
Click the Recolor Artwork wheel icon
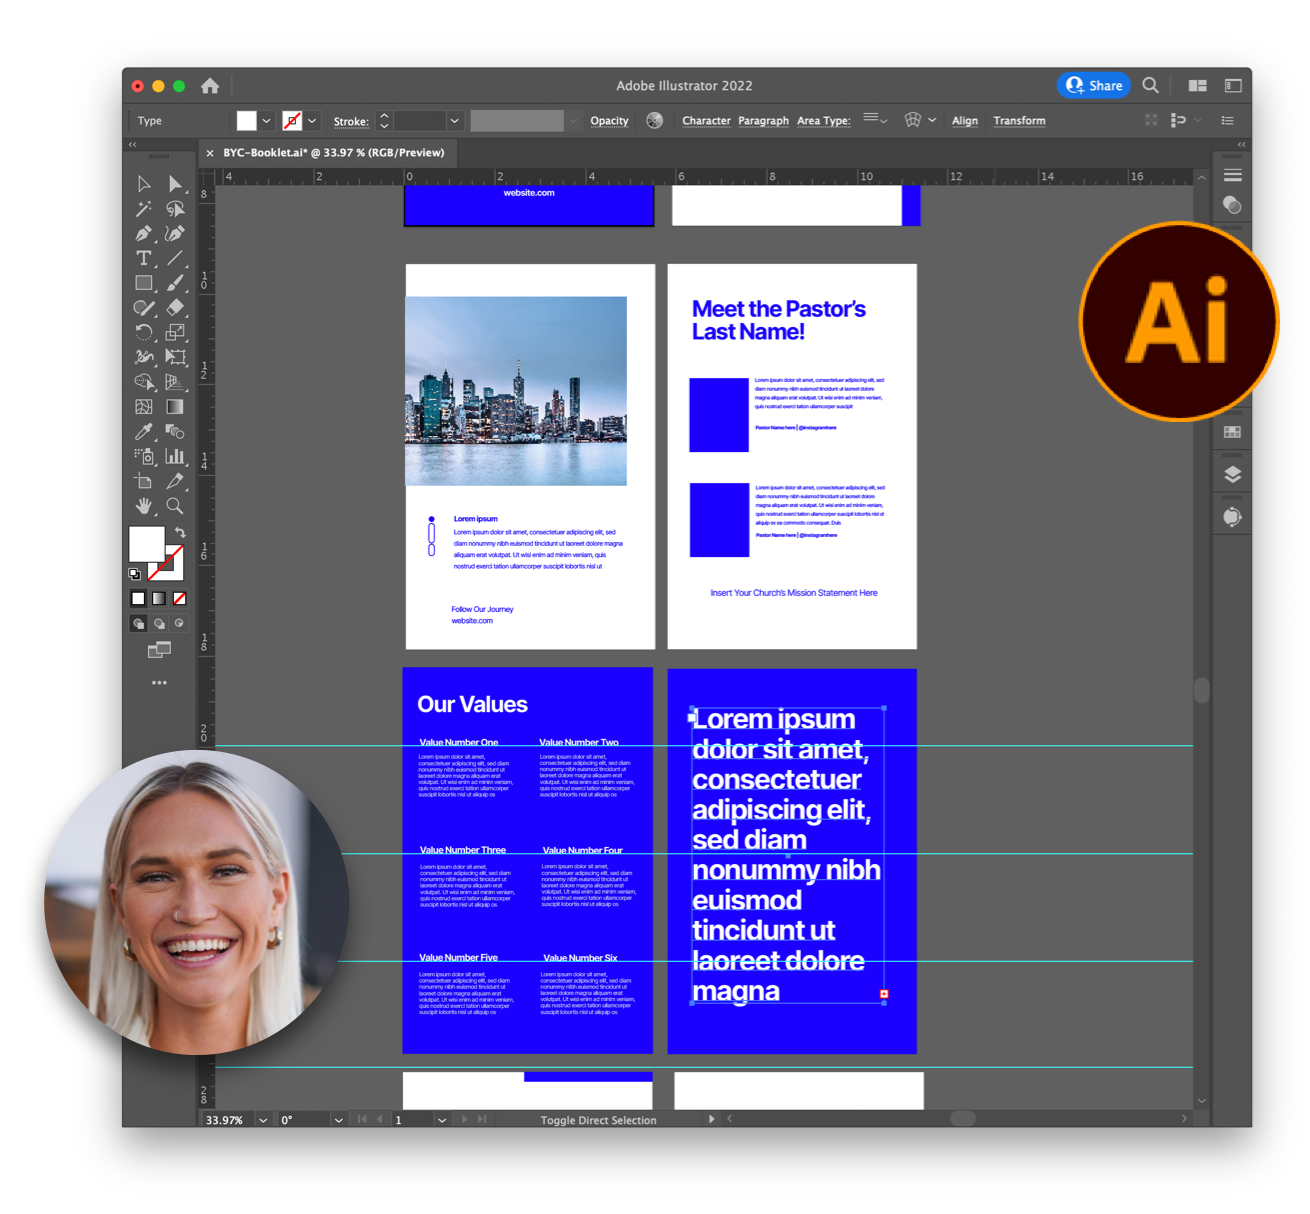pos(655,121)
